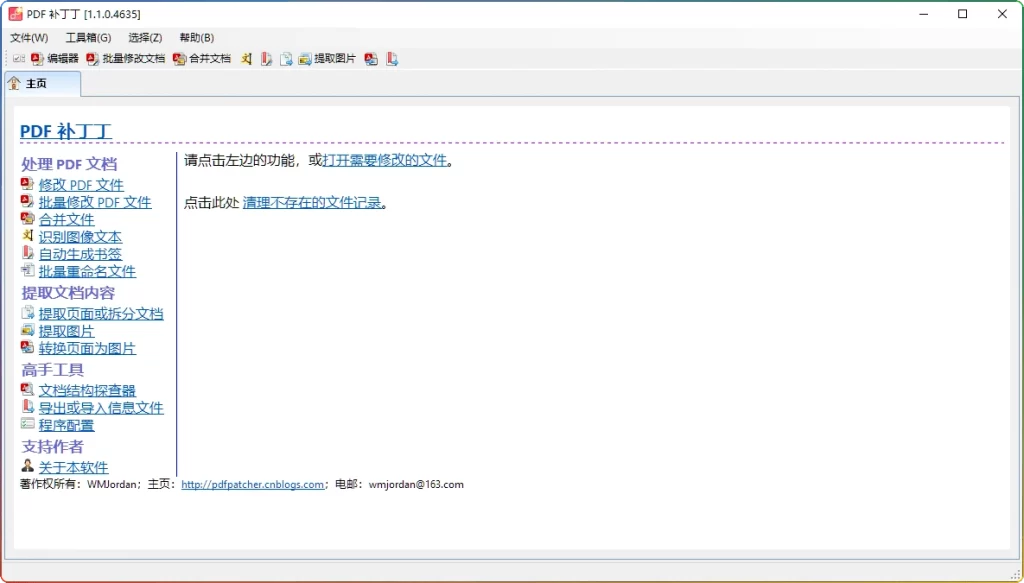Open convert pages to images toolbar icon
1024x583 pixels.
[370, 58]
